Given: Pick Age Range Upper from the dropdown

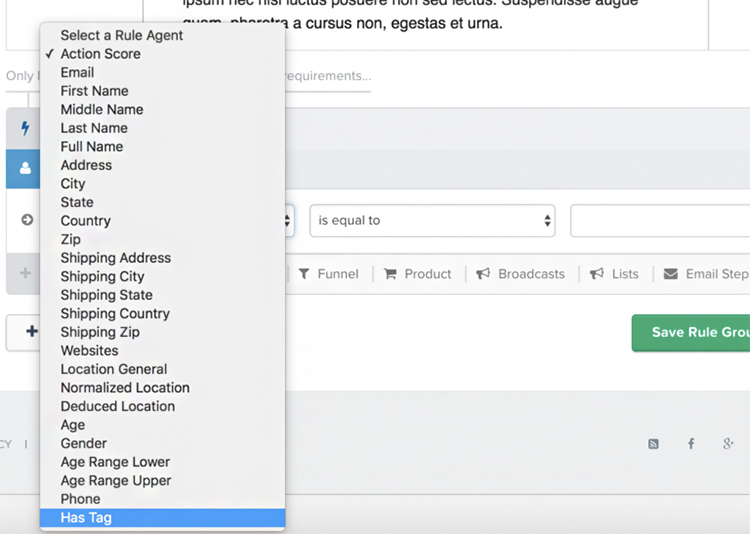Looking at the screenshot, I should pos(163,480).
